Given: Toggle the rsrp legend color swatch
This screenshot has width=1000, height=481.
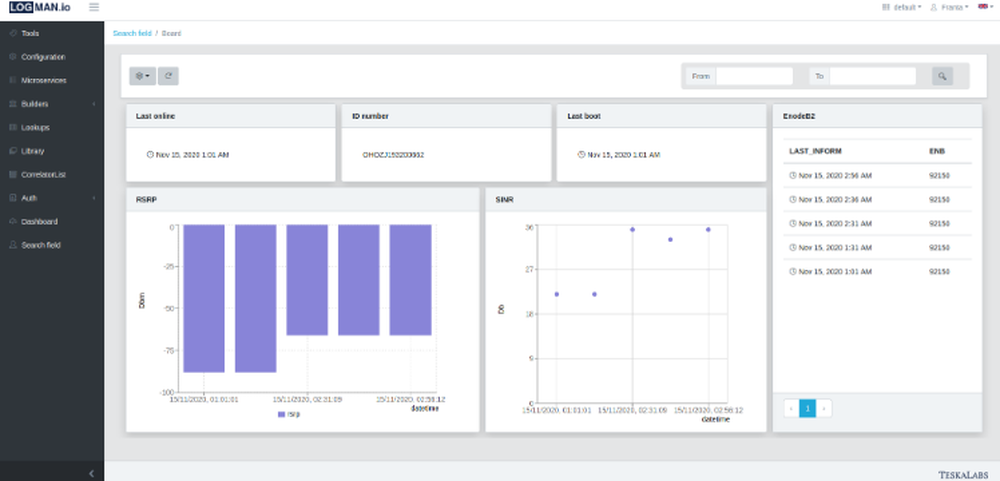Looking at the screenshot, I should (x=281, y=415).
